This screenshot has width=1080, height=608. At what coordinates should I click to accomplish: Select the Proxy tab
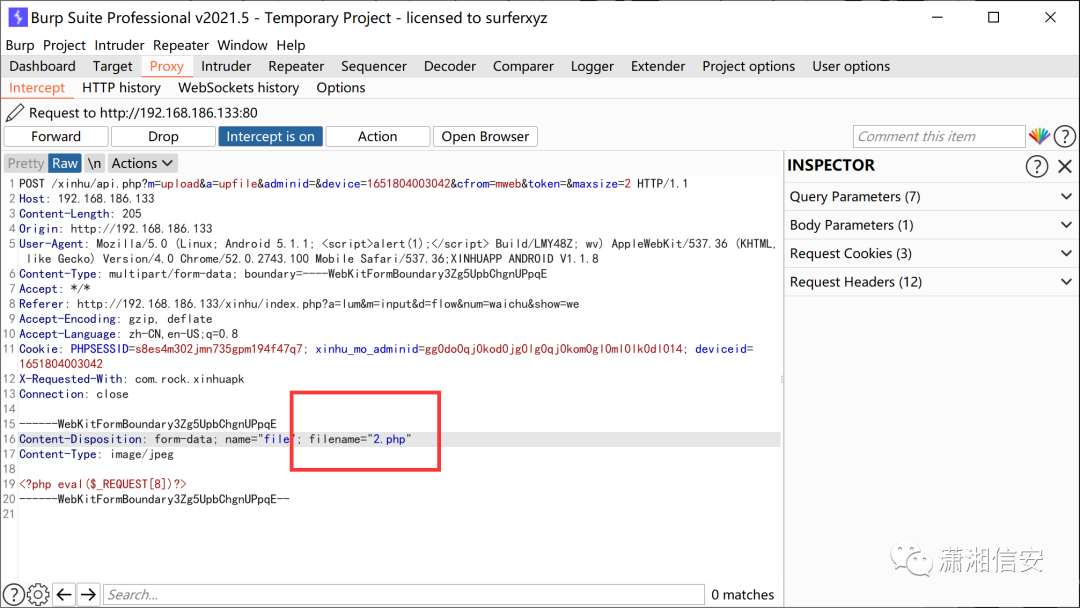click(167, 66)
